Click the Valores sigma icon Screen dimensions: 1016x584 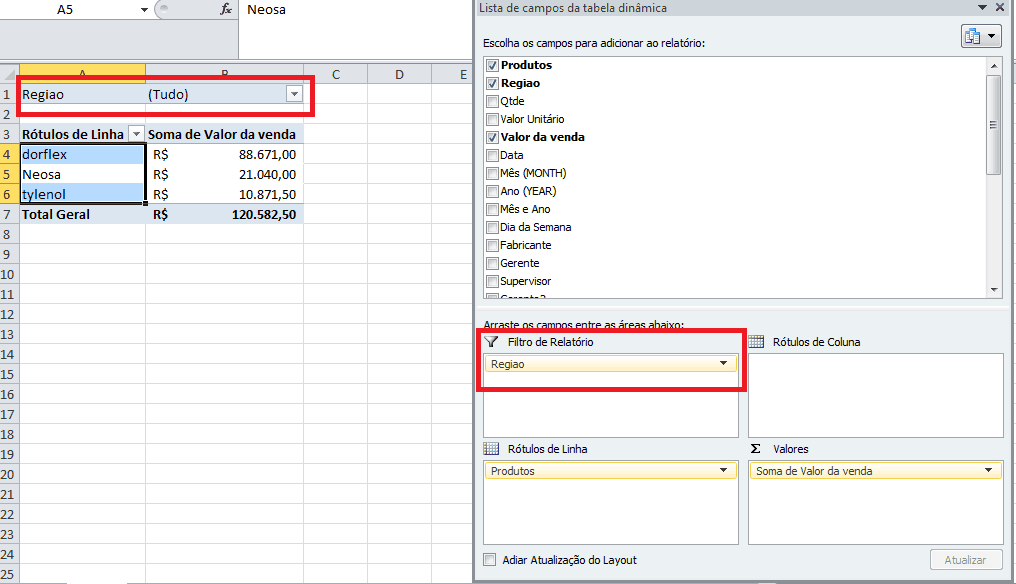pos(756,449)
